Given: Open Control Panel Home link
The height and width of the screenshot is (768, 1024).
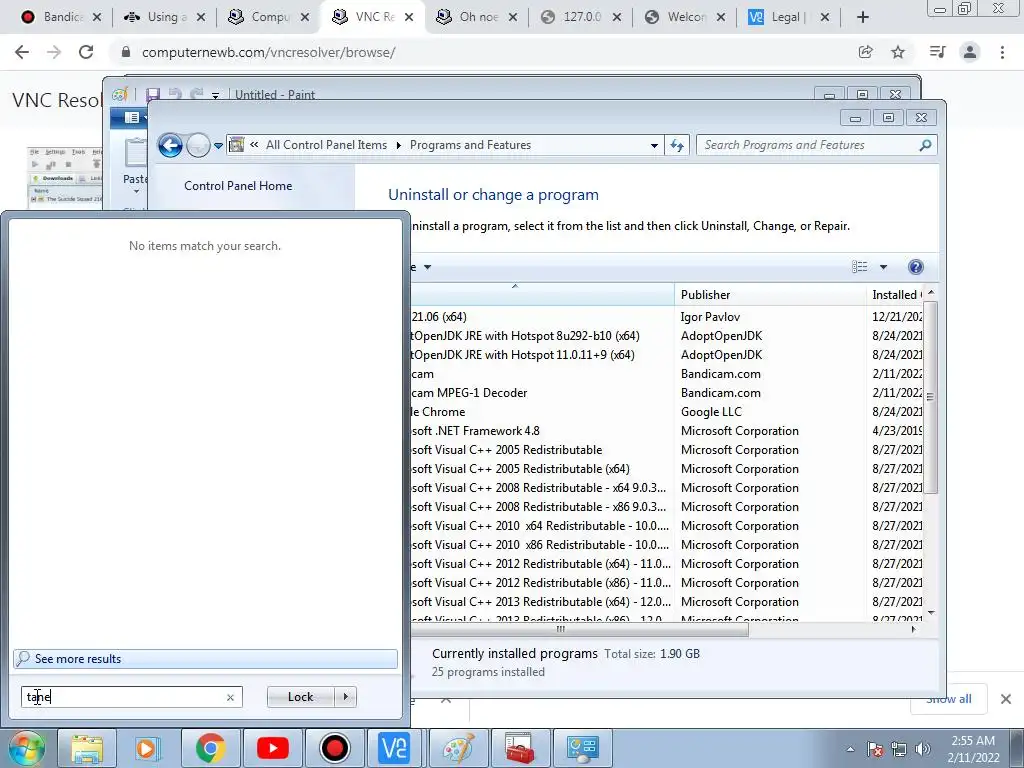Looking at the screenshot, I should [238, 185].
